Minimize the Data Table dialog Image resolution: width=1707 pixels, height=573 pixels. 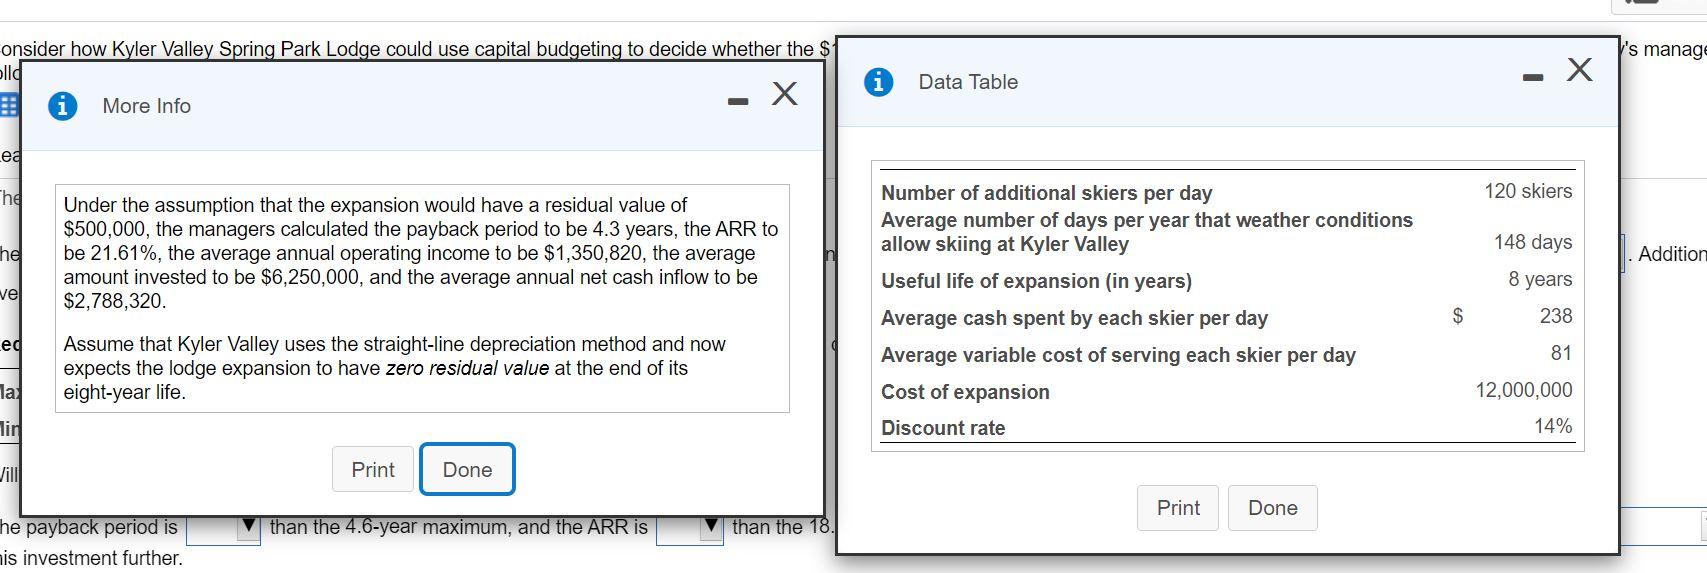click(1533, 77)
